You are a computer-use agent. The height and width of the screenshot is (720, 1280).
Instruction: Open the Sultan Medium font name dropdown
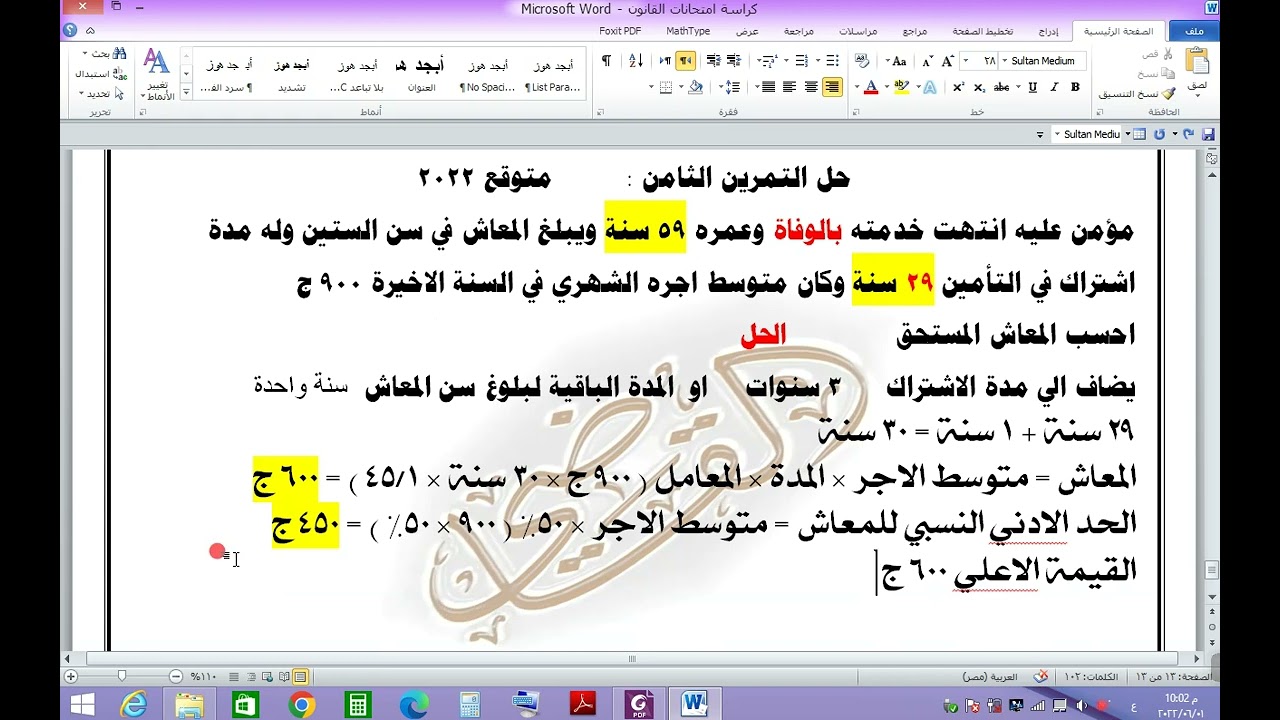coord(1005,61)
